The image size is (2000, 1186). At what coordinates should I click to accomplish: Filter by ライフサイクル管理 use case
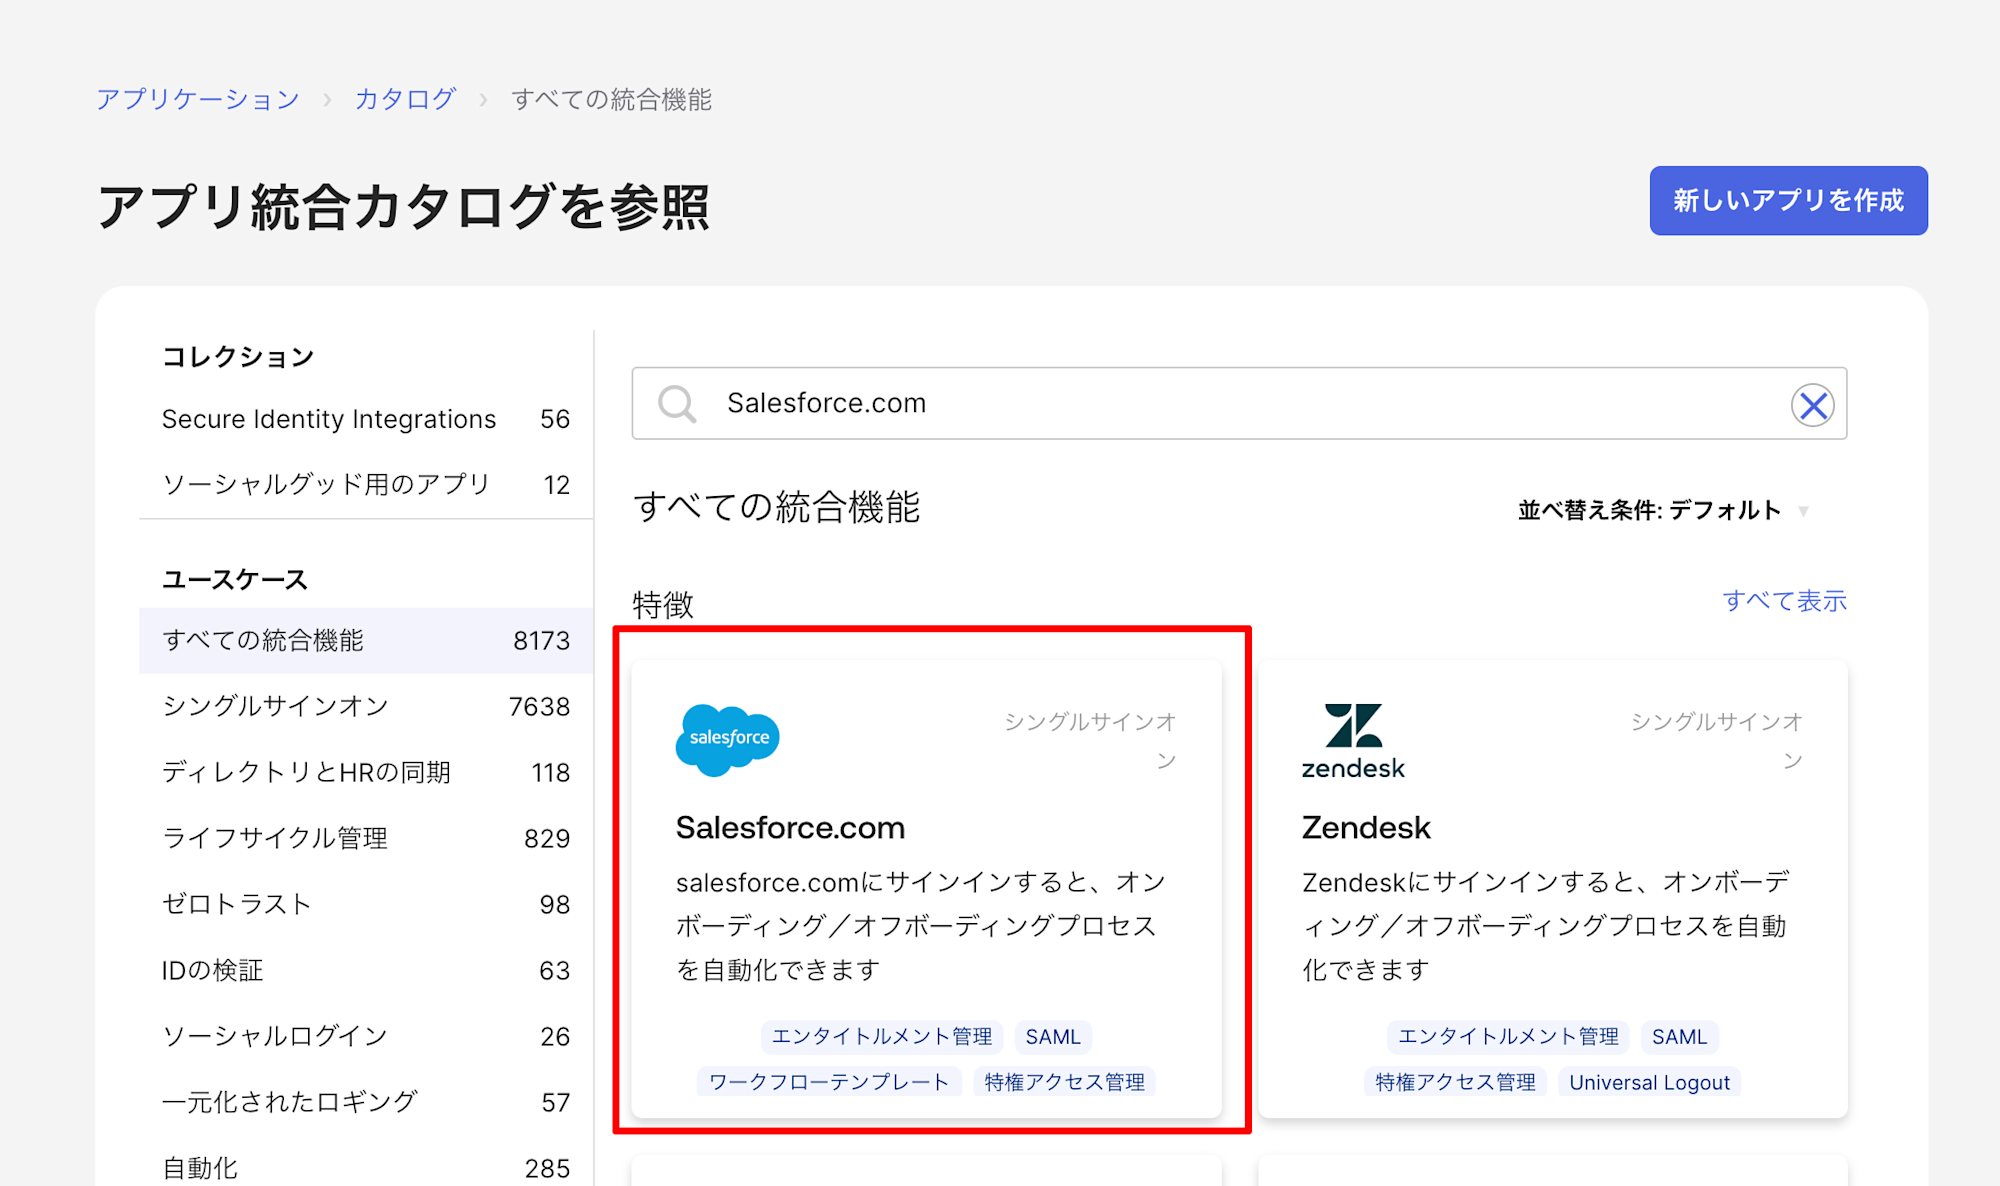pos(275,838)
